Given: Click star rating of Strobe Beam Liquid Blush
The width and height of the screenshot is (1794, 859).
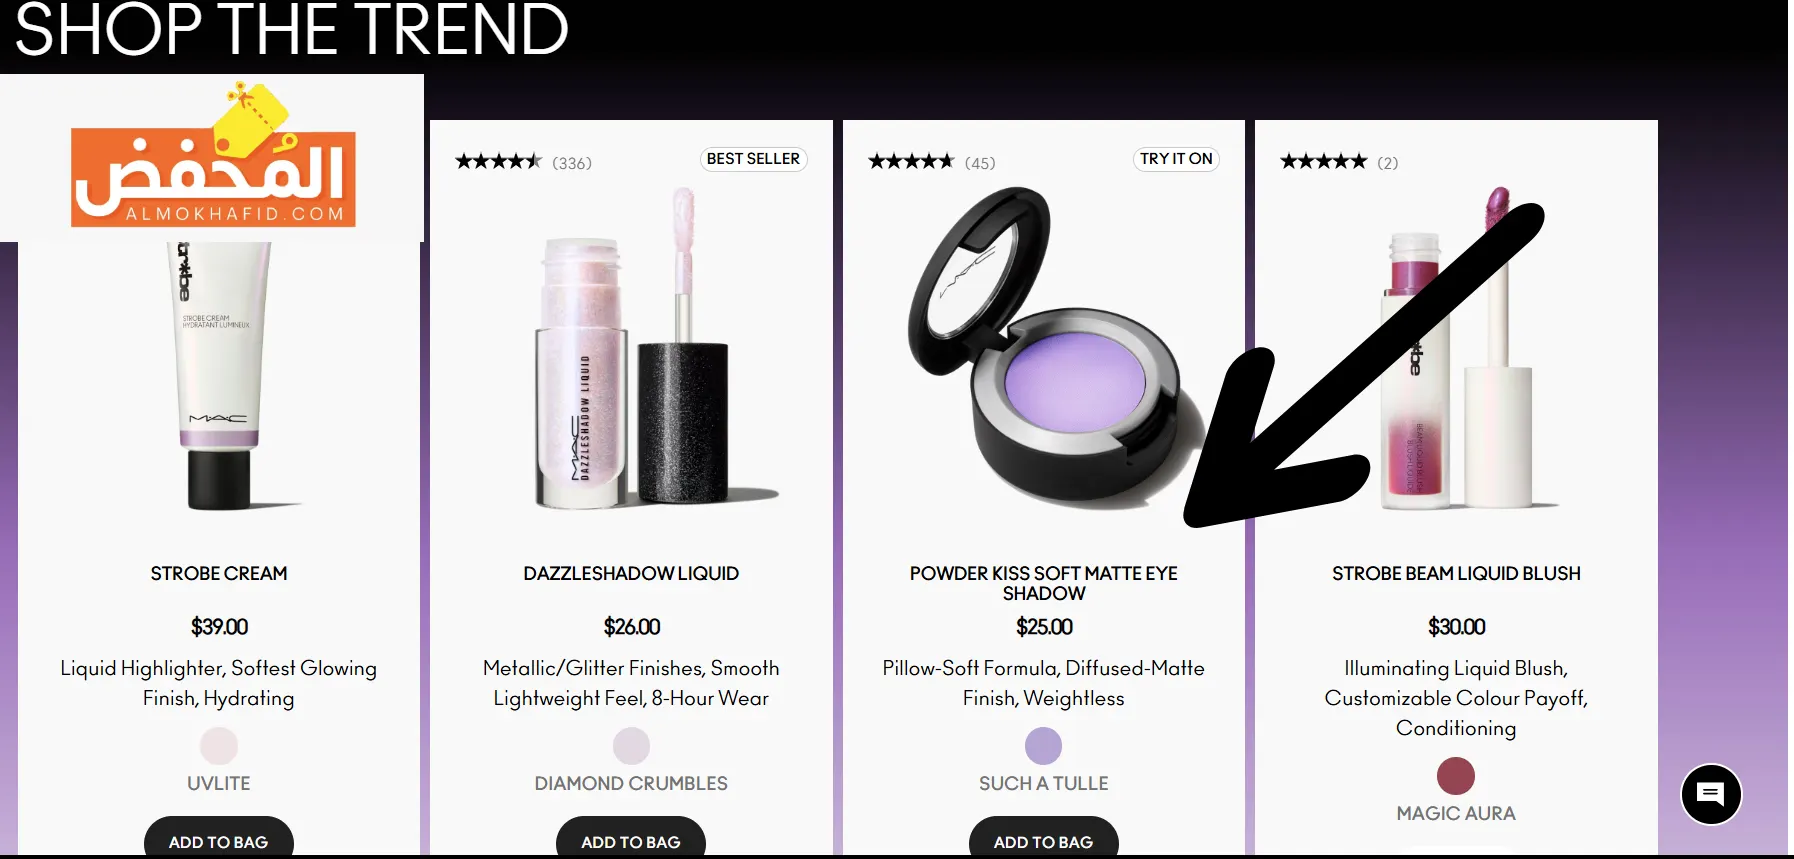Looking at the screenshot, I should click(x=1323, y=161).
